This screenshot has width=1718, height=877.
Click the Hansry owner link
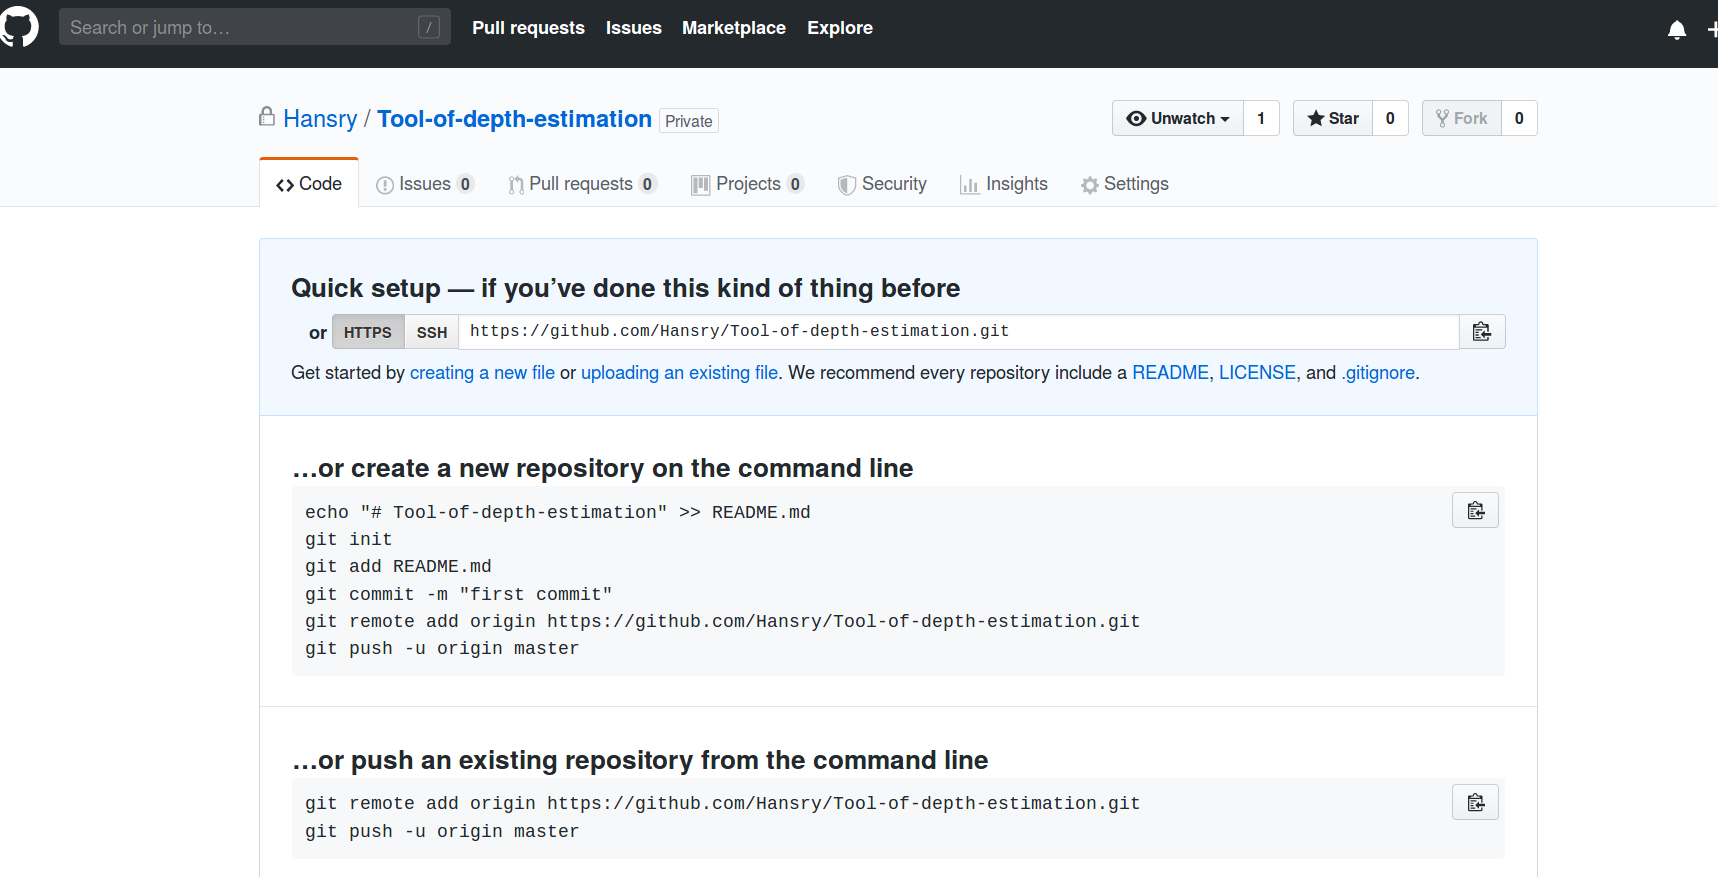coord(320,119)
